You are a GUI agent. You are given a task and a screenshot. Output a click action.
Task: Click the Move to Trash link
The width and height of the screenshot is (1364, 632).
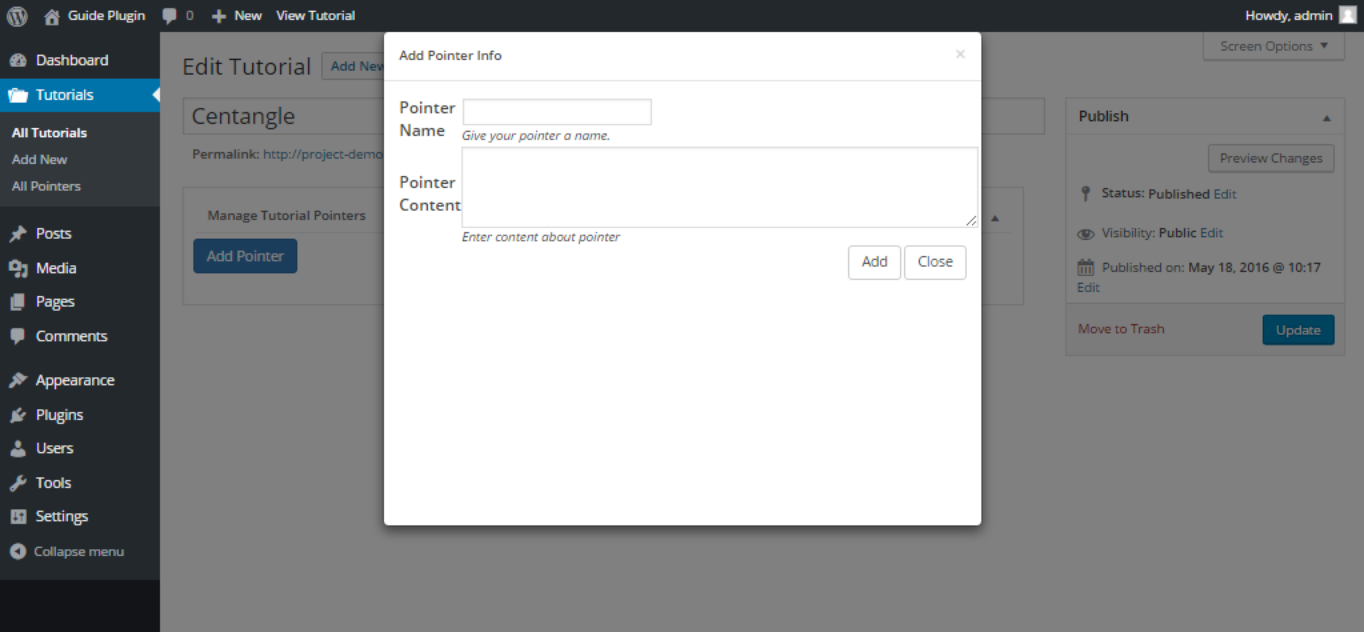click(x=1121, y=329)
